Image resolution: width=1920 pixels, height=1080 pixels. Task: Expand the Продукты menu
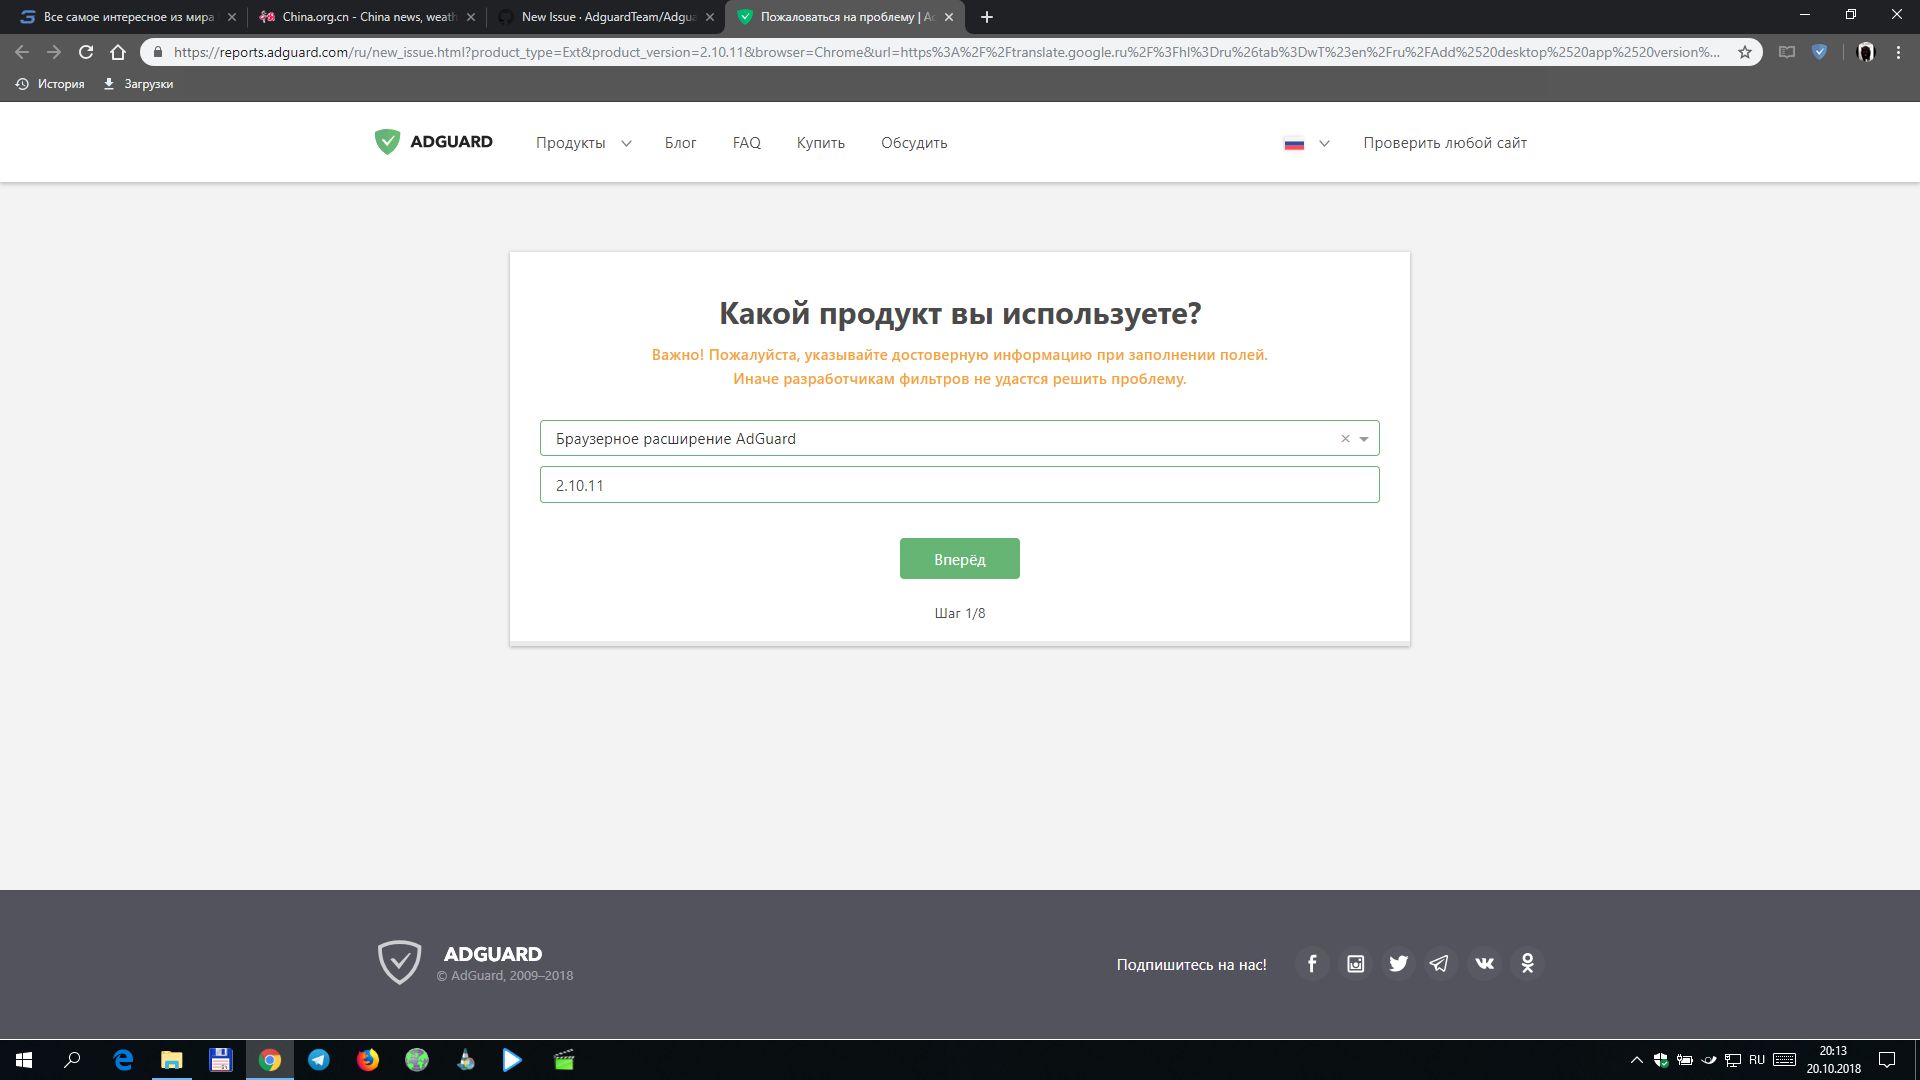(583, 143)
